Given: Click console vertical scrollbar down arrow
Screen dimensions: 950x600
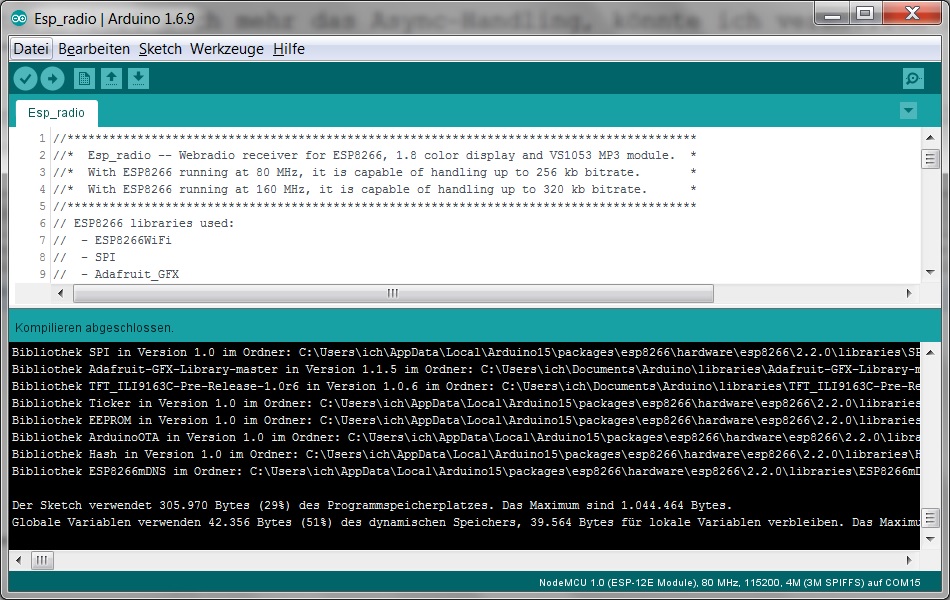Looking at the screenshot, I should [930, 539].
